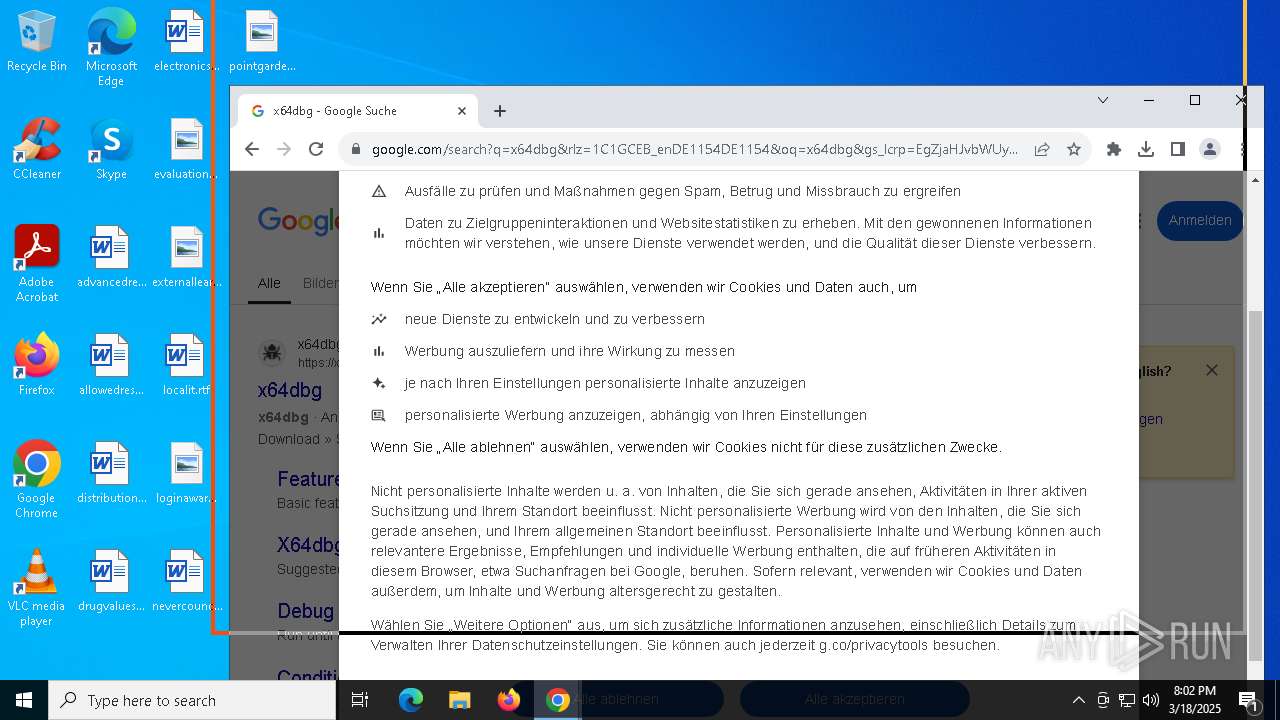1280x720 pixels.
Task: Select the Alle search results tab
Action: click(269, 283)
